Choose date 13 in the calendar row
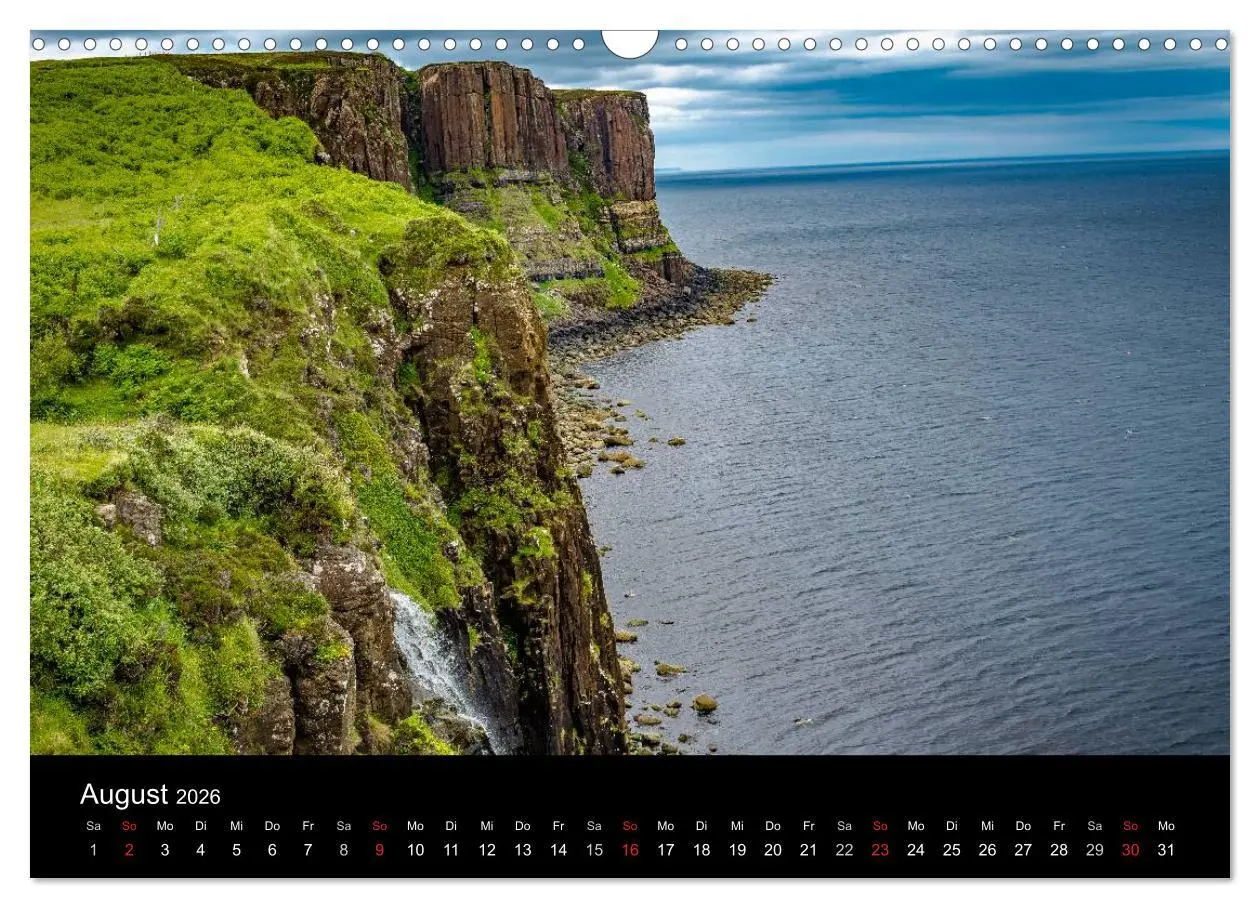 (x=523, y=850)
